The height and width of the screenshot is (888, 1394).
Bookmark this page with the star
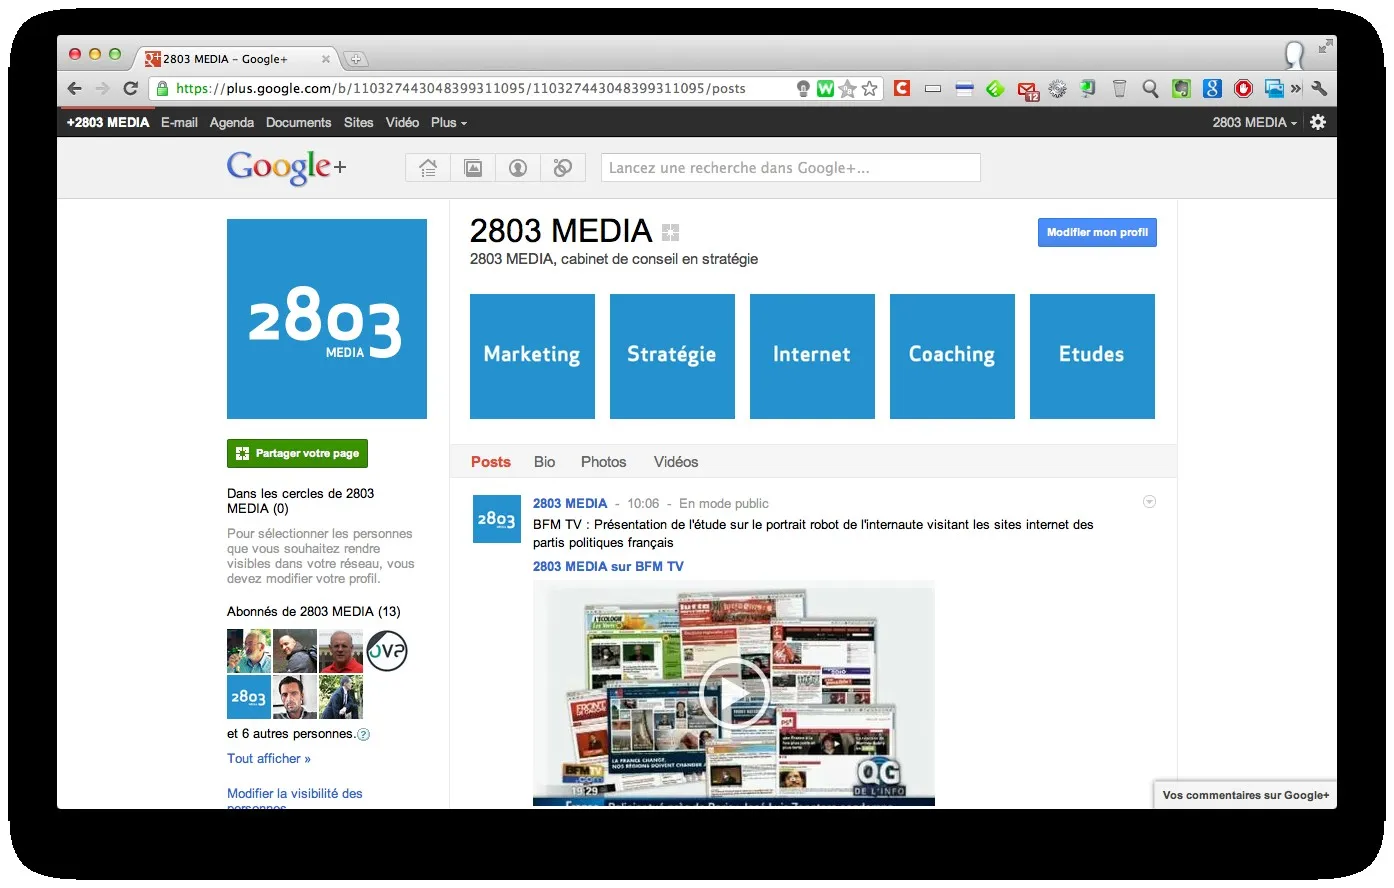(870, 88)
